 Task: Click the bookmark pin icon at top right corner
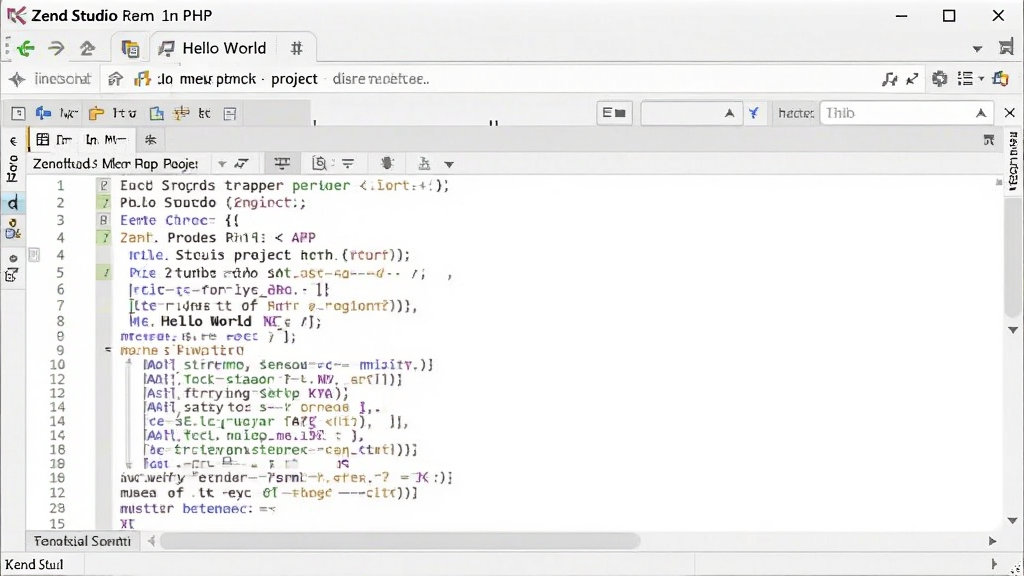point(1006,47)
